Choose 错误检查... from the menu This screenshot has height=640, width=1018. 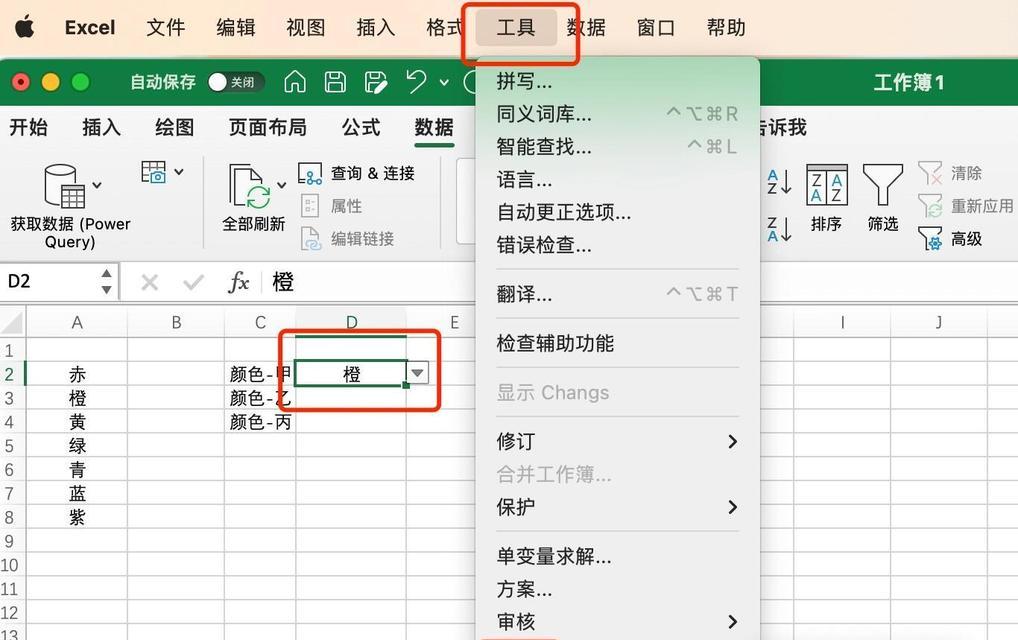pos(618,245)
